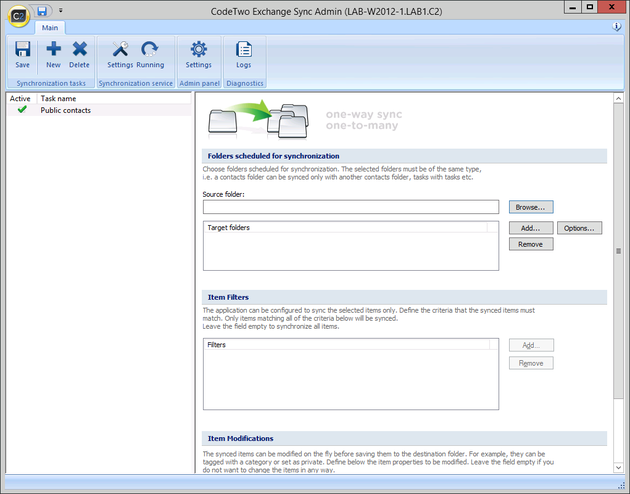Open quick access toolbar customize arrow

61,10
